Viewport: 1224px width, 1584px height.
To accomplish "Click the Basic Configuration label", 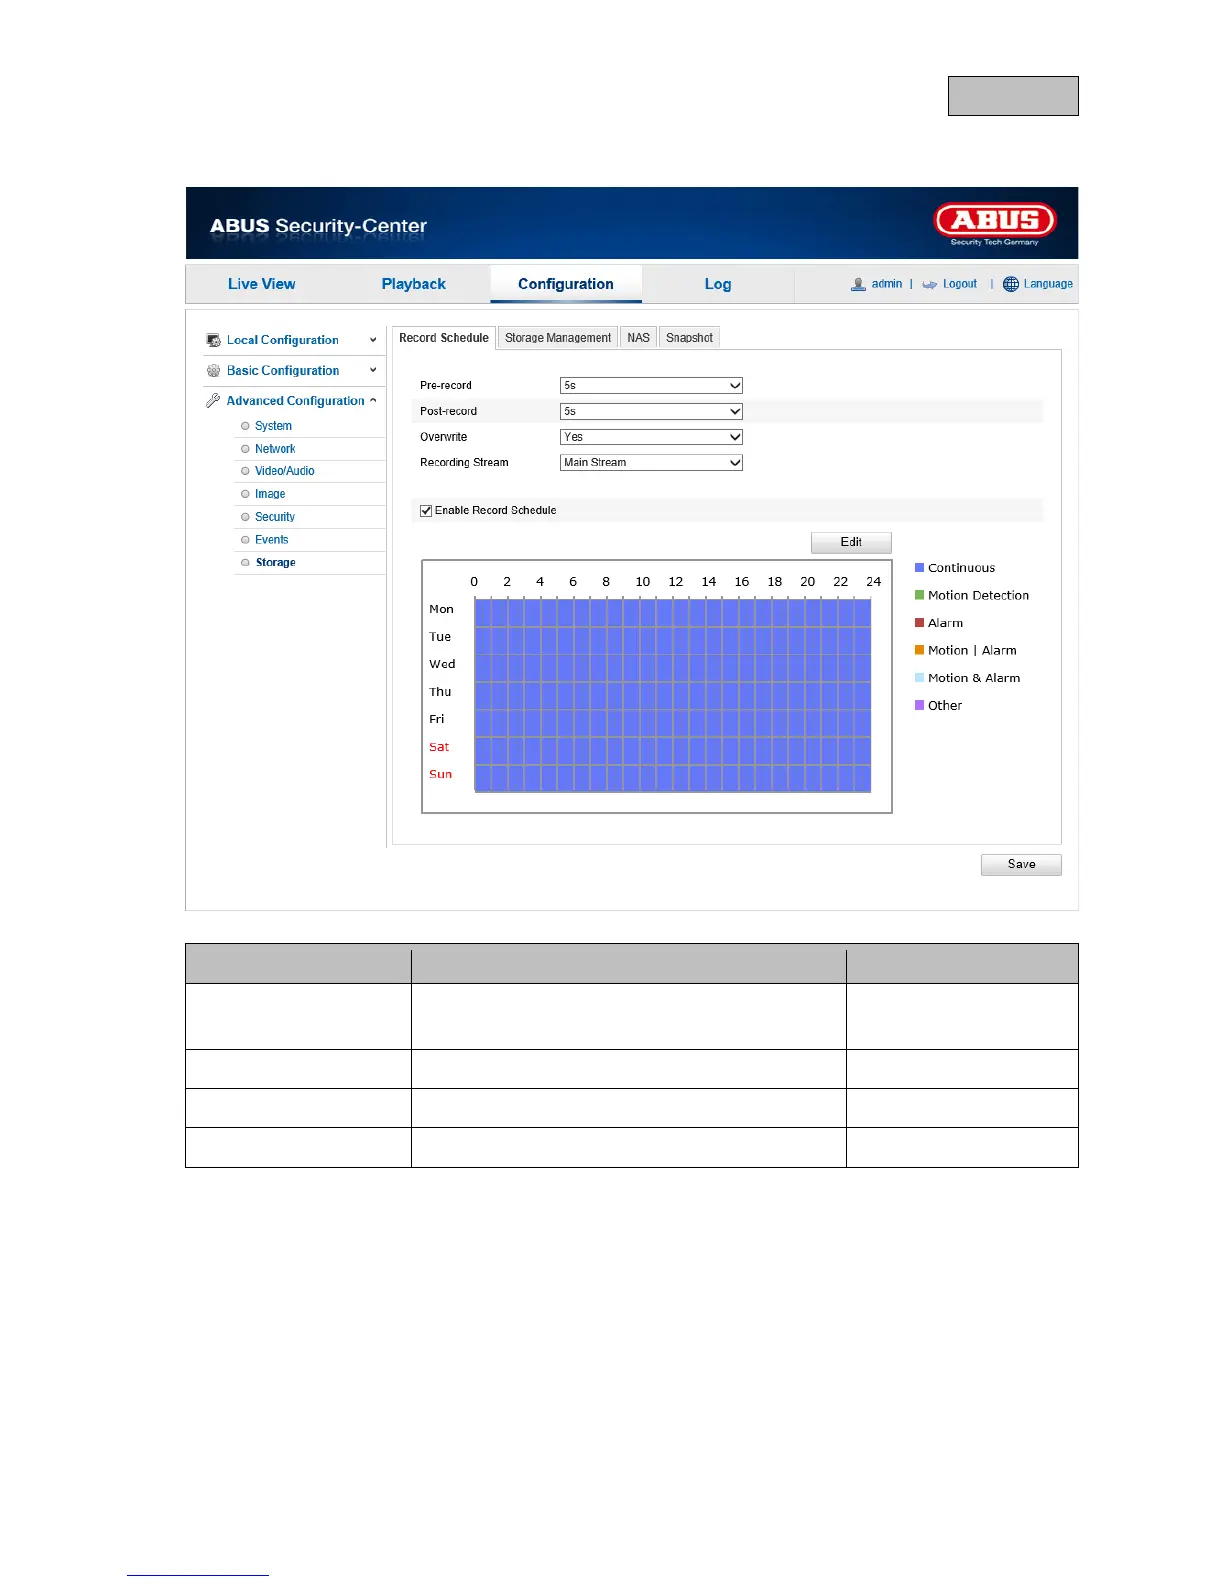I will (x=283, y=370).
